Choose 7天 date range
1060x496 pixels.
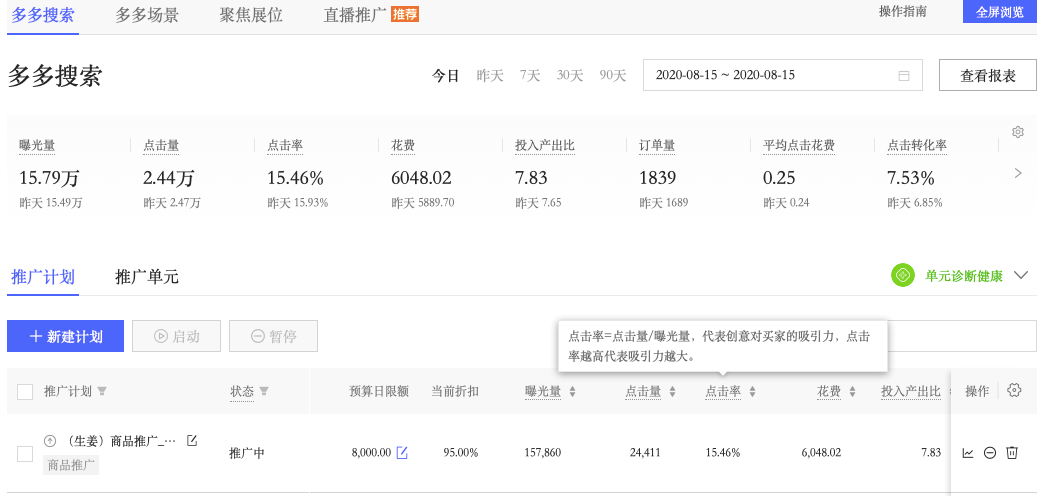click(530, 76)
